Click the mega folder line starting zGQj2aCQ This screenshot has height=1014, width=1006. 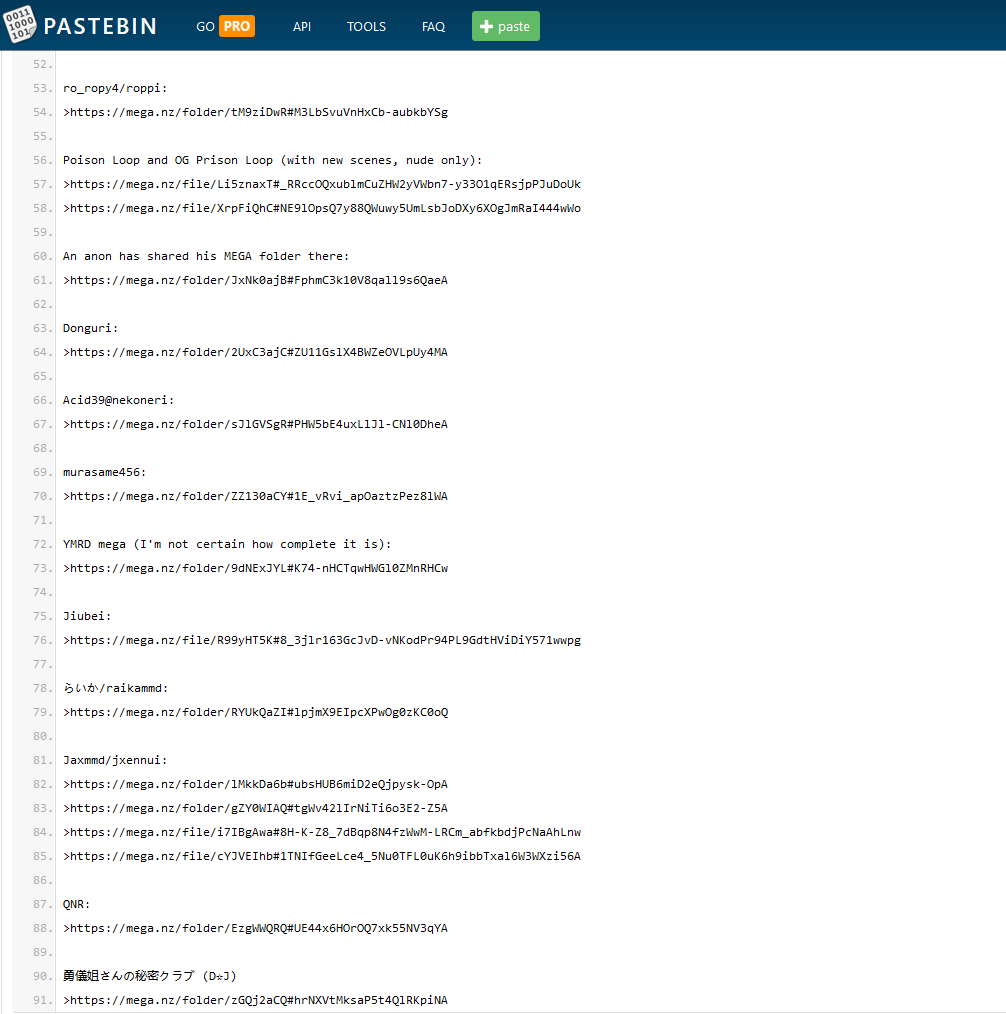[x=255, y=1000]
